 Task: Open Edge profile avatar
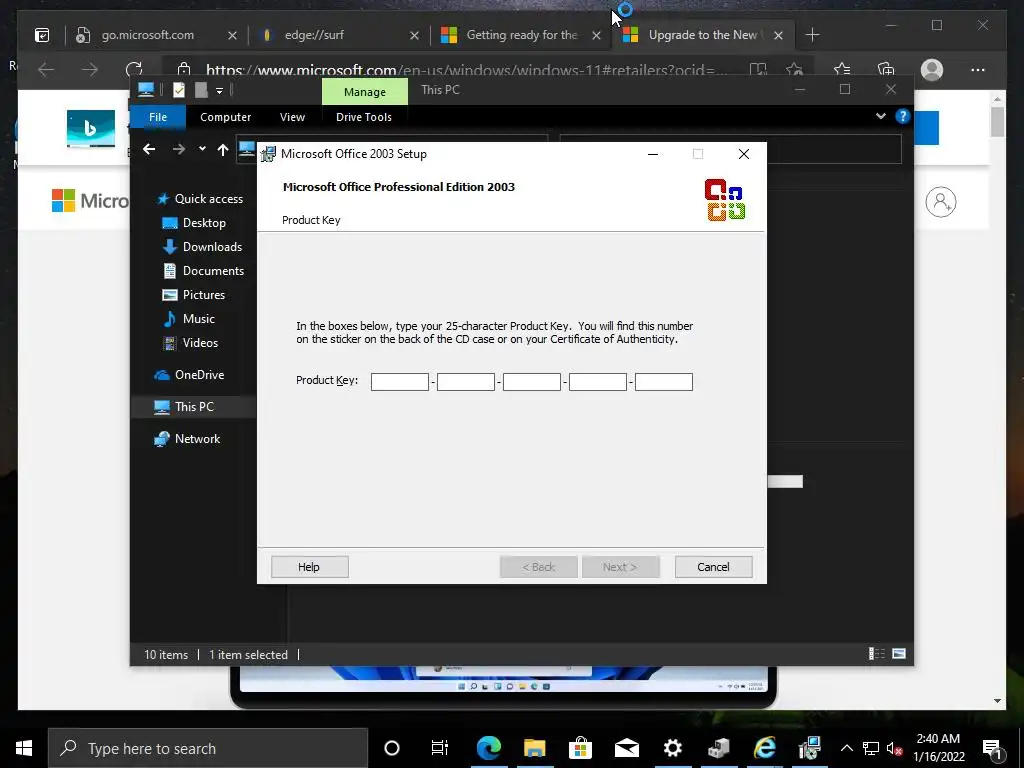pos(932,69)
